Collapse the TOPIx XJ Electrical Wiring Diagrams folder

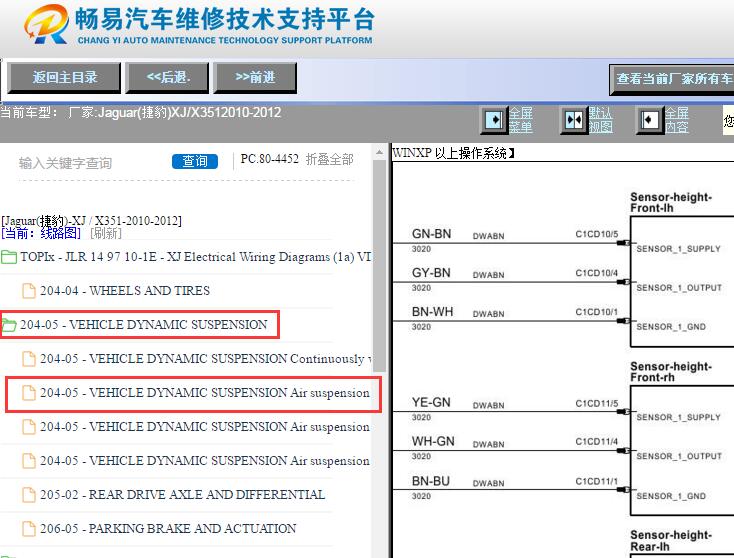coord(196,257)
